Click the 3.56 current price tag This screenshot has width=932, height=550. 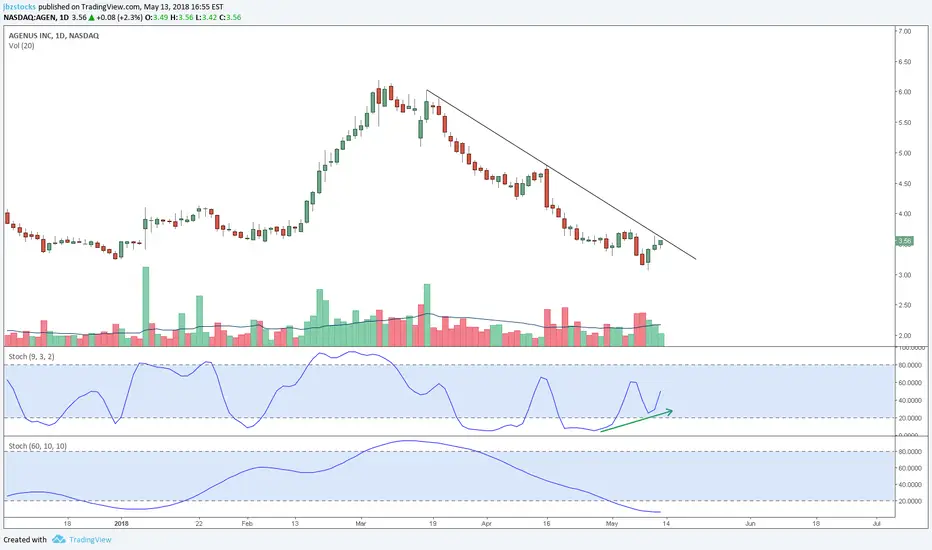(904, 241)
